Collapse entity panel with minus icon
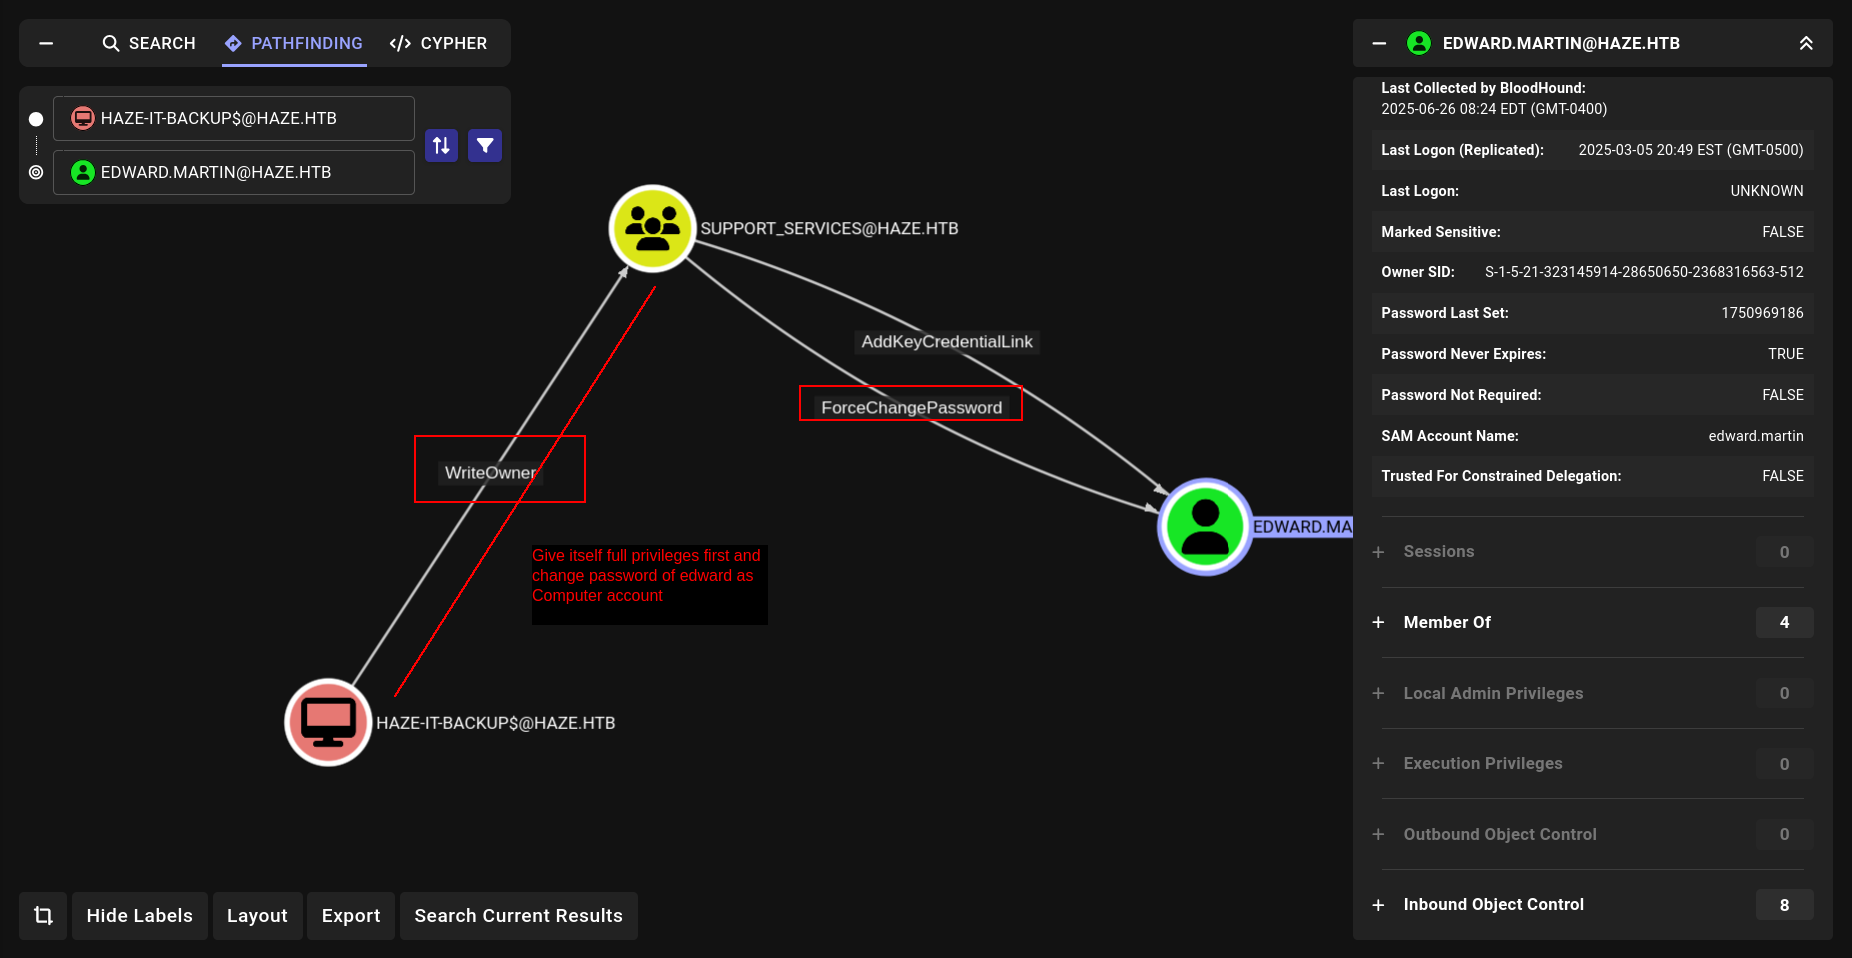This screenshot has height=958, width=1852. pyautogui.click(x=1379, y=43)
